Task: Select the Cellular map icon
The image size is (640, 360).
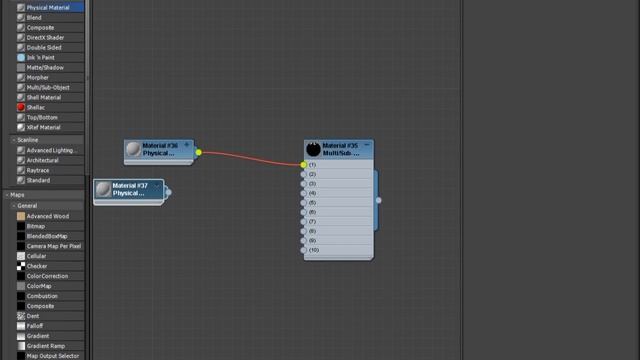Action: click(x=21, y=256)
